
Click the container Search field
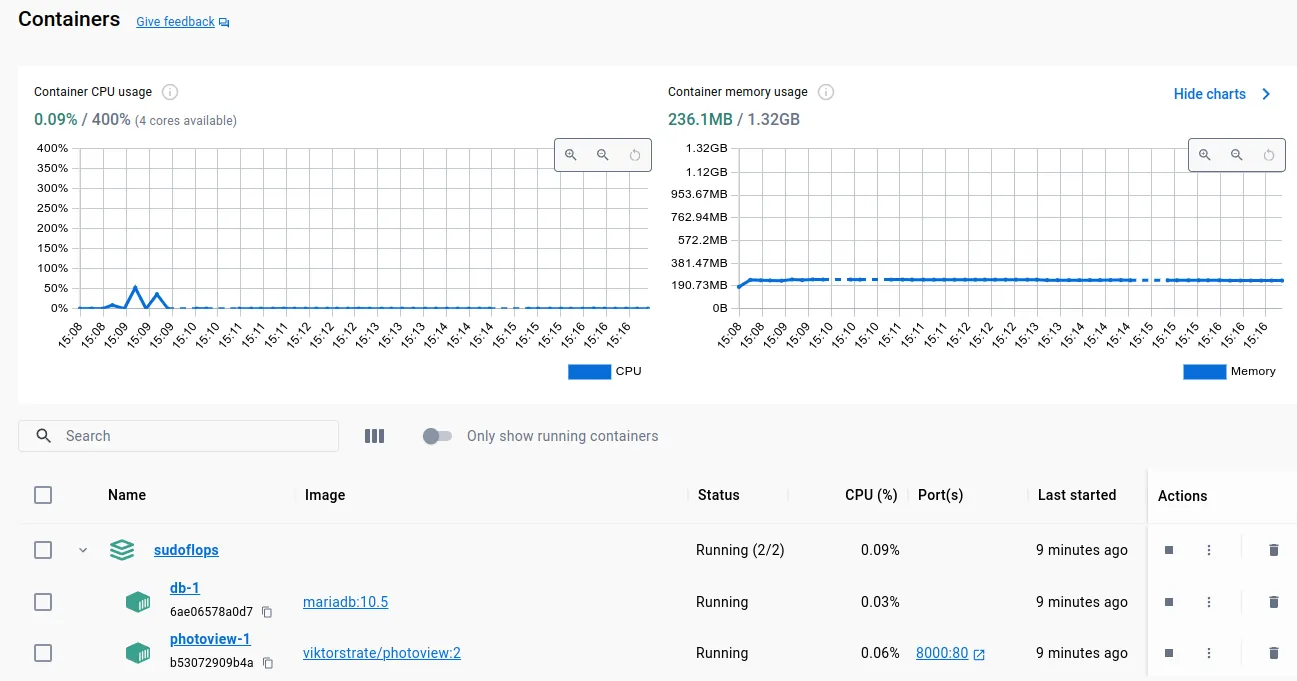coord(190,436)
